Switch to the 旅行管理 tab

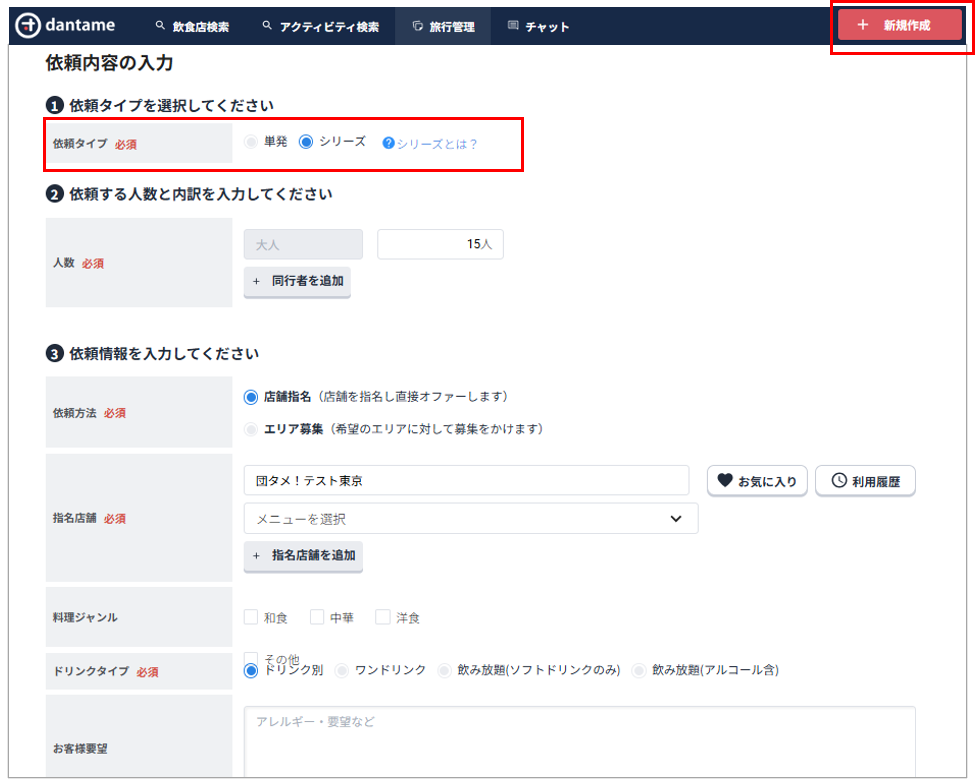pos(443,27)
